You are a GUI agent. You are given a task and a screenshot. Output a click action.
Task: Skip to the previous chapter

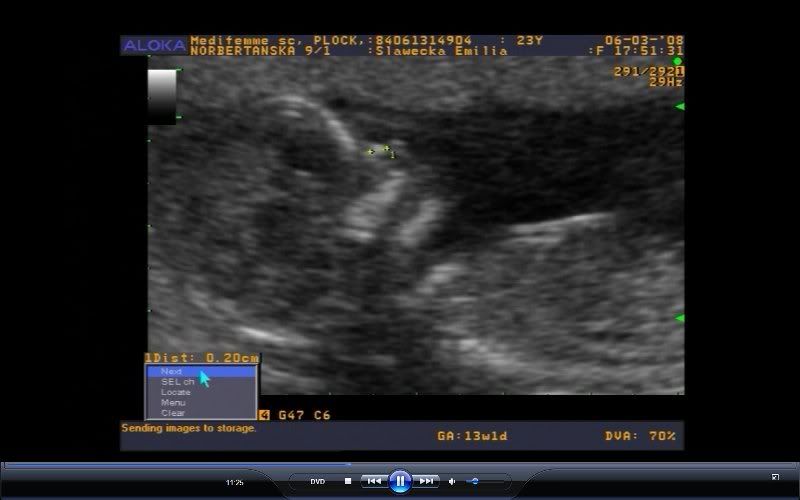374,481
